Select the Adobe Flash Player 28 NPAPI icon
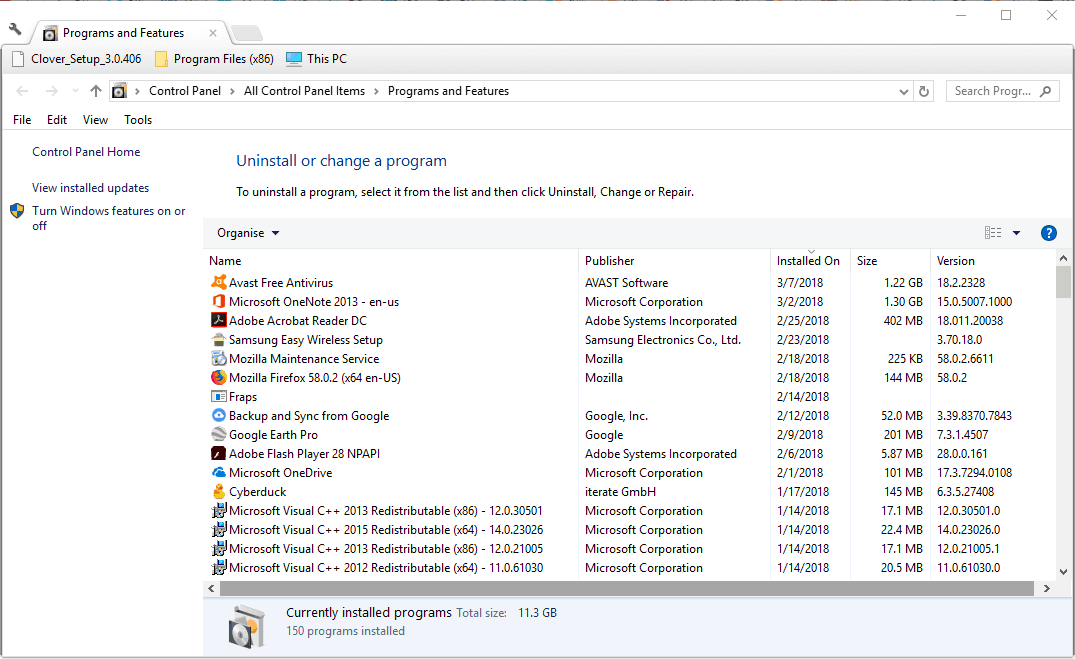This screenshot has height=659, width=1075. (x=219, y=454)
